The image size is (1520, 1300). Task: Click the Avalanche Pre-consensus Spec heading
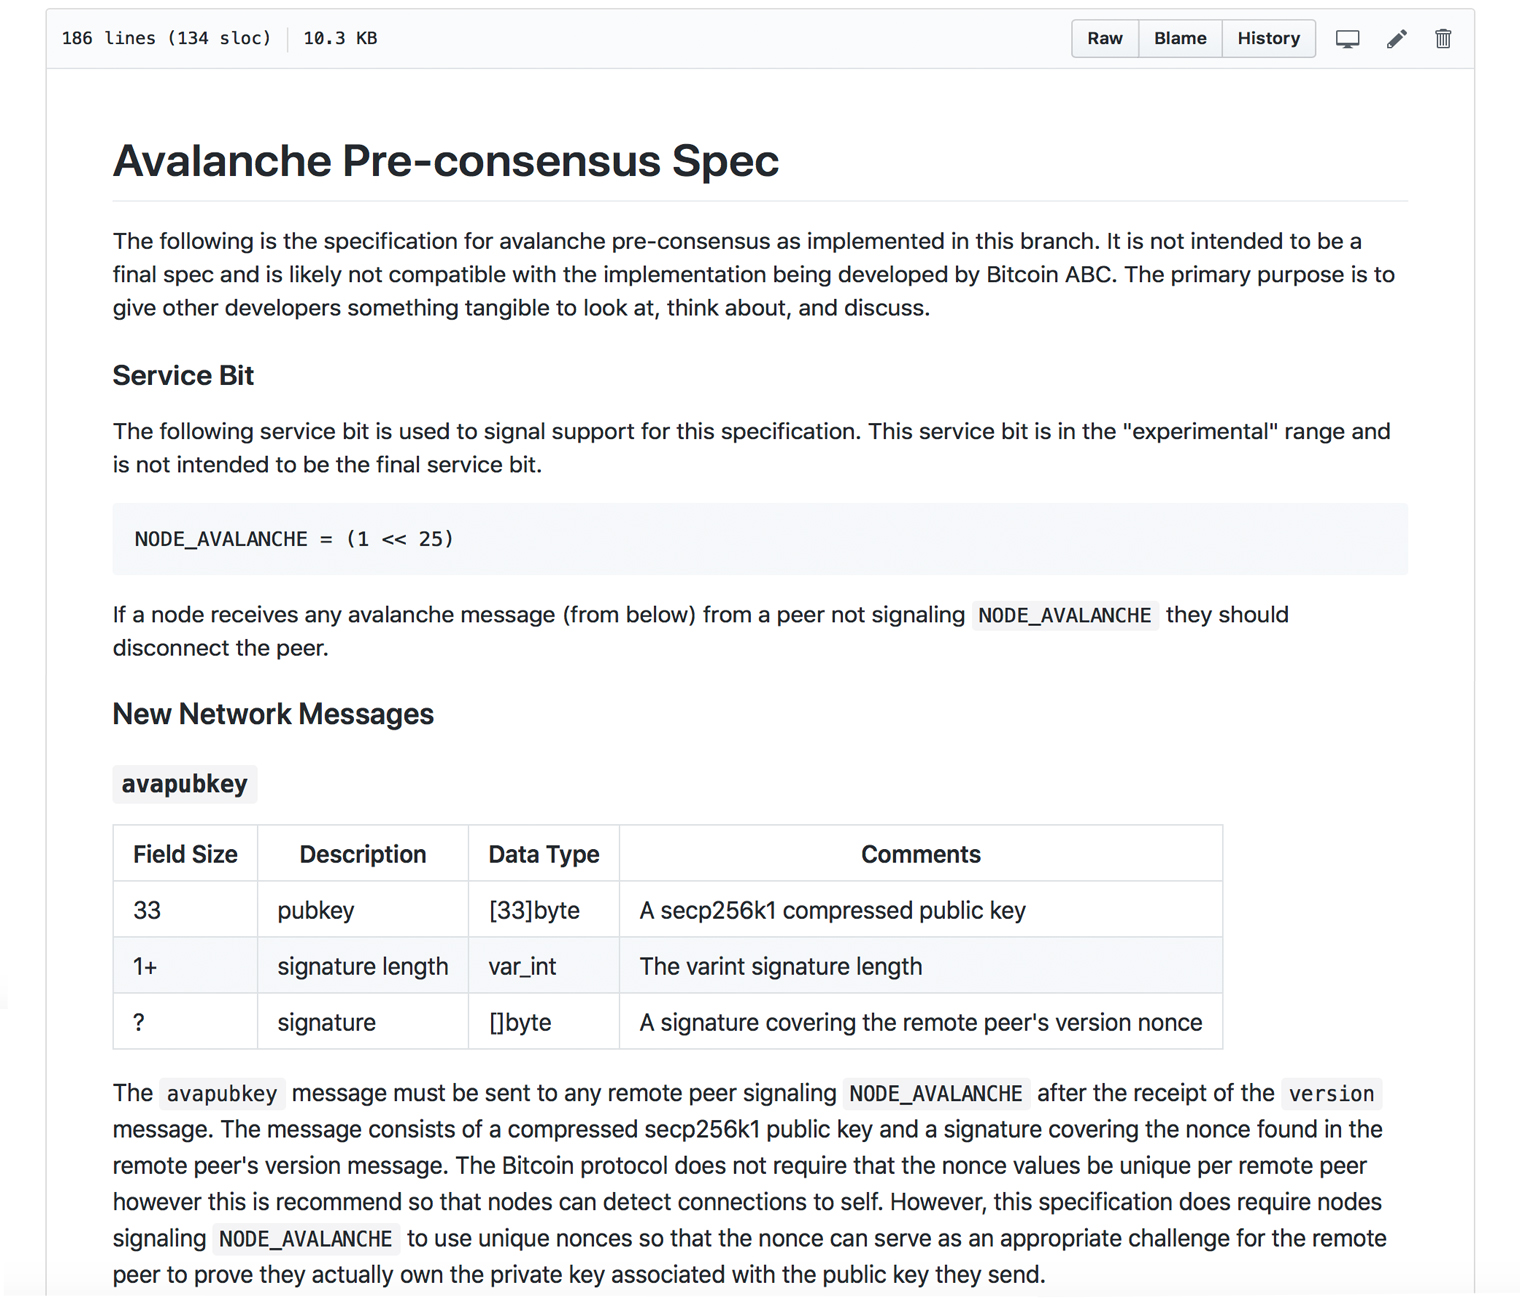(446, 160)
